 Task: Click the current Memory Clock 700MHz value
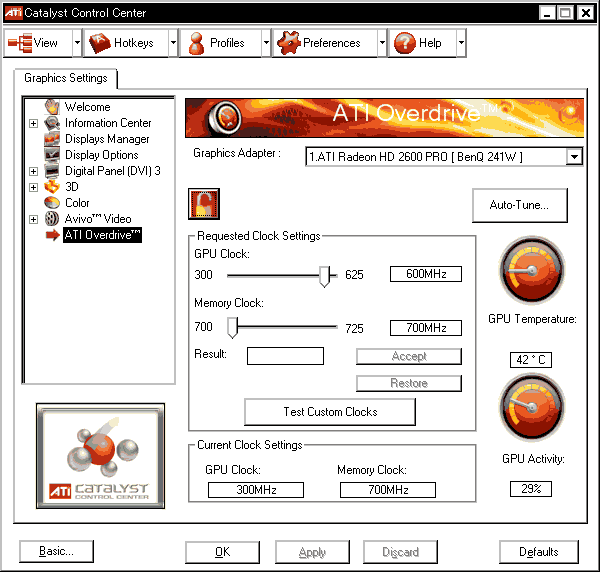pos(388,490)
